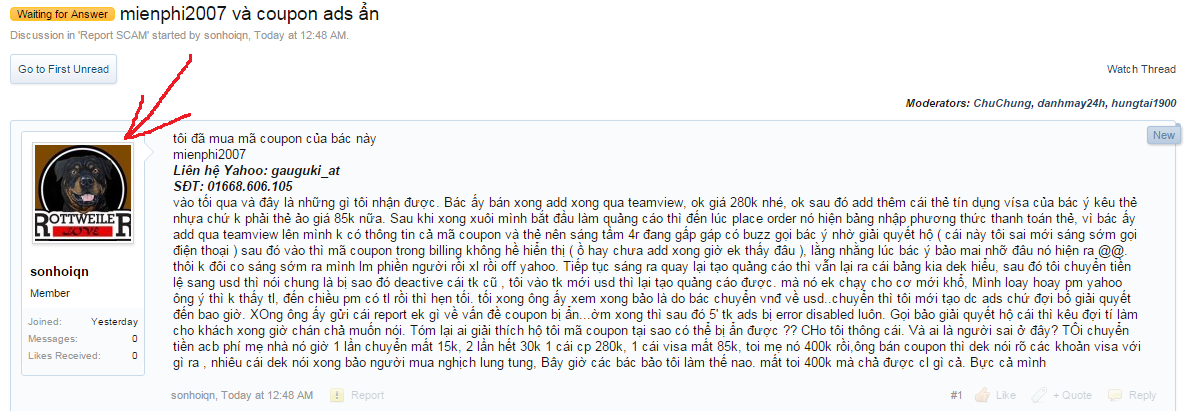Open the Rottweiler avatar image of sonhoiqn

click(83, 194)
